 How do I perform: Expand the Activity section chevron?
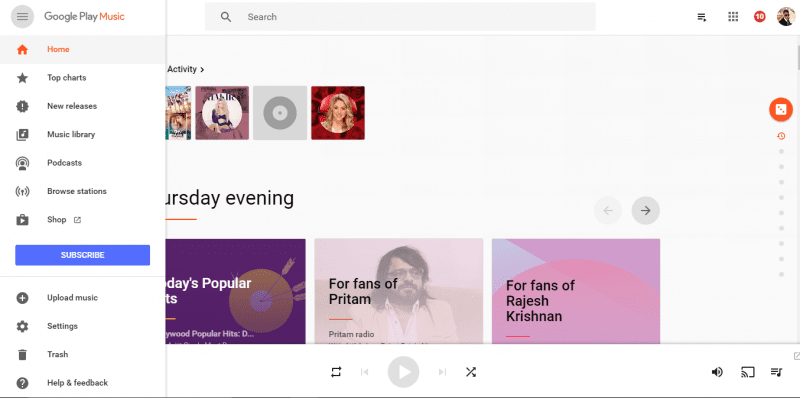pyautogui.click(x=203, y=69)
